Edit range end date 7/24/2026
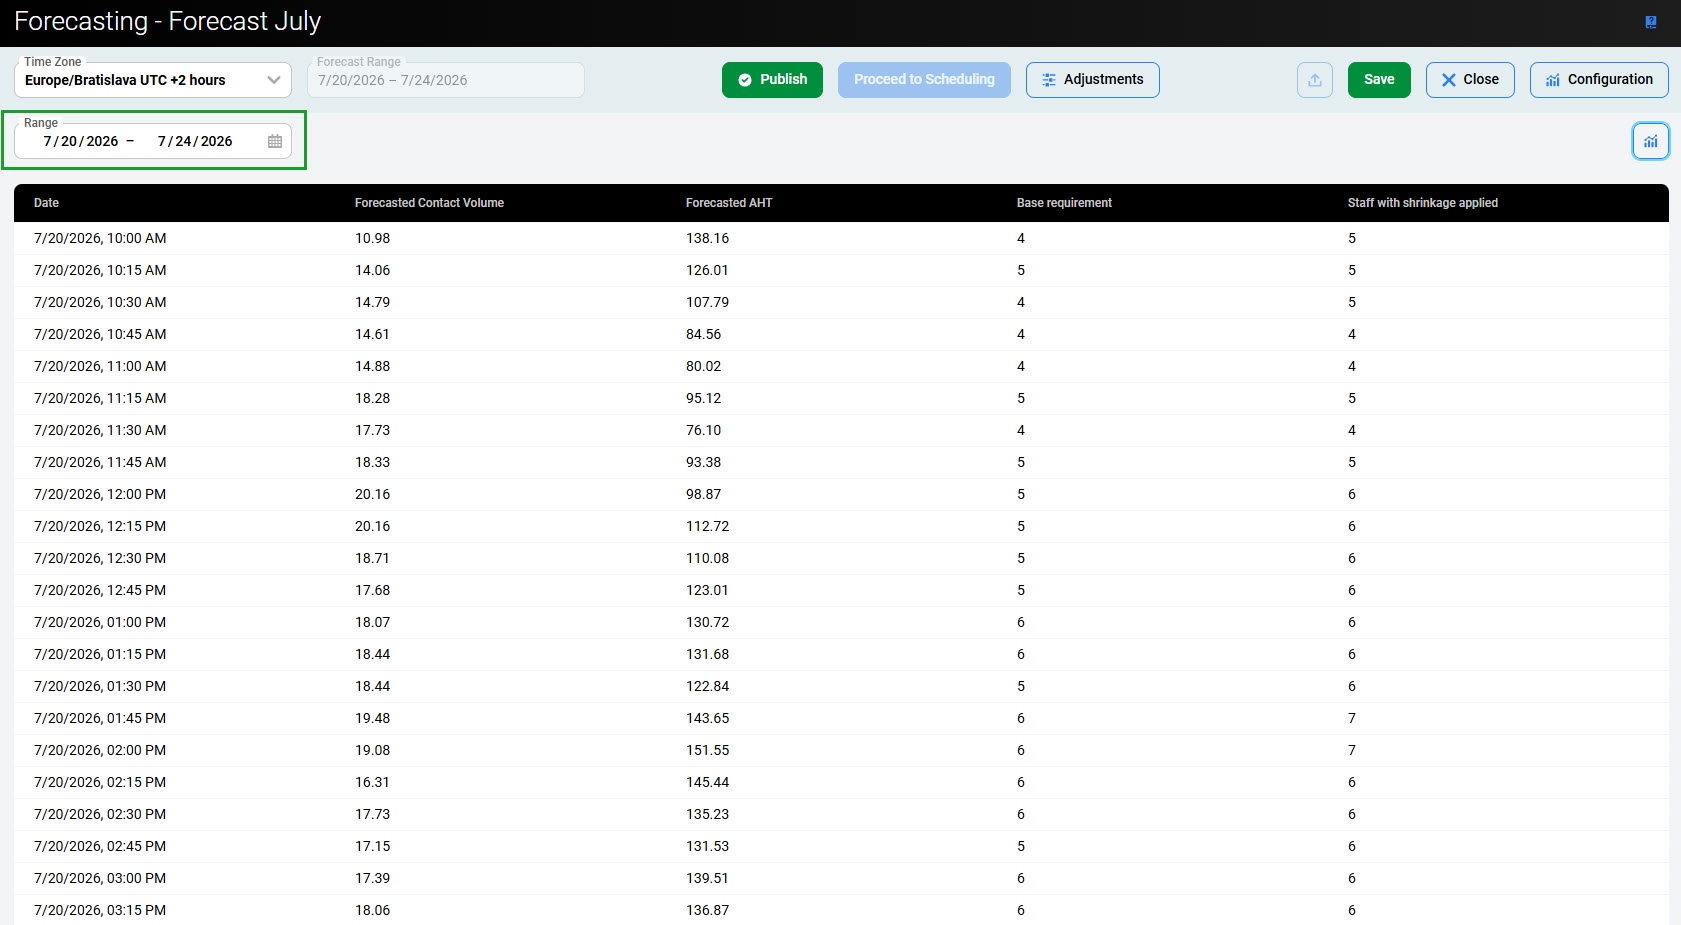This screenshot has height=925, width=1681. (x=195, y=141)
